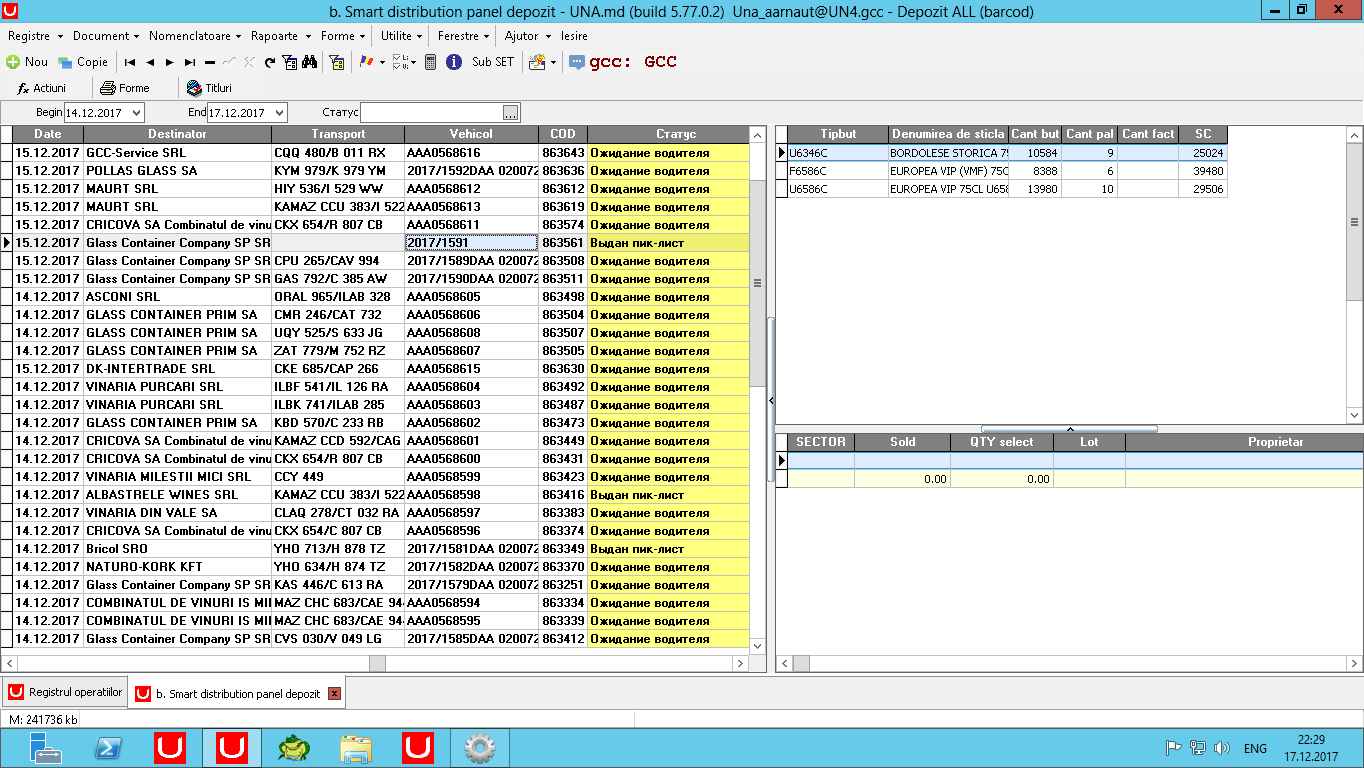Expand the Begin date dropdown
The height and width of the screenshot is (768, 1364).
pos(136,113)
